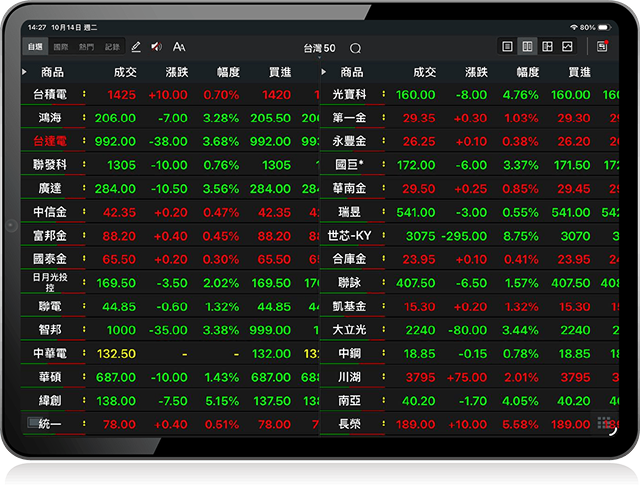
Task: Switch to the 自選 tab
Action: click(35, 47)
